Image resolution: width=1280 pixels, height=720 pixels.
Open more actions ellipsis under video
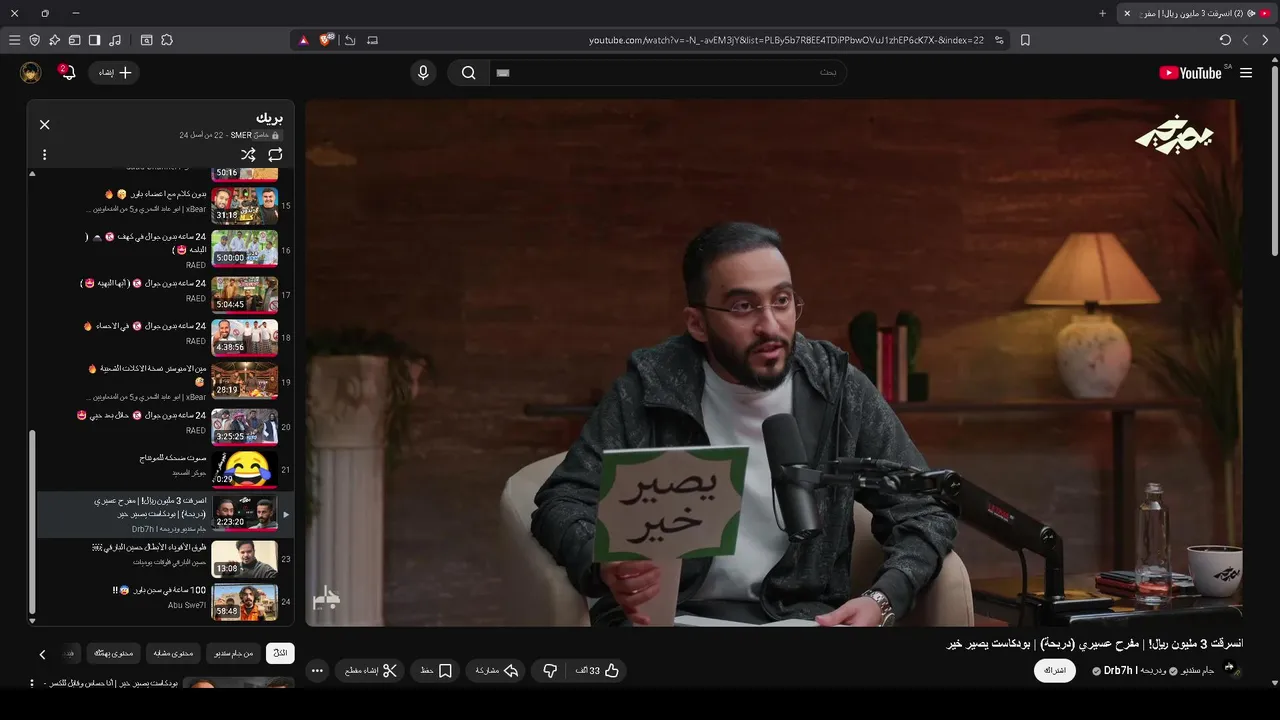click(317, 671)
